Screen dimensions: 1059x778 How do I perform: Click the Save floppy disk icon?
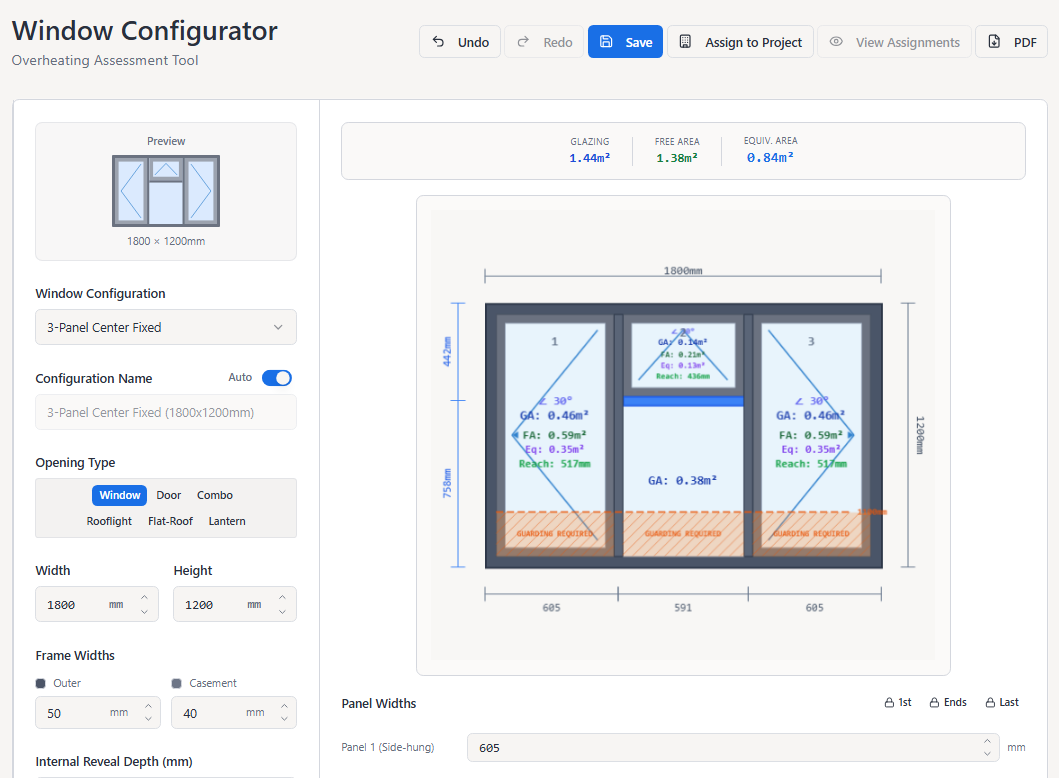pos(606,42)
